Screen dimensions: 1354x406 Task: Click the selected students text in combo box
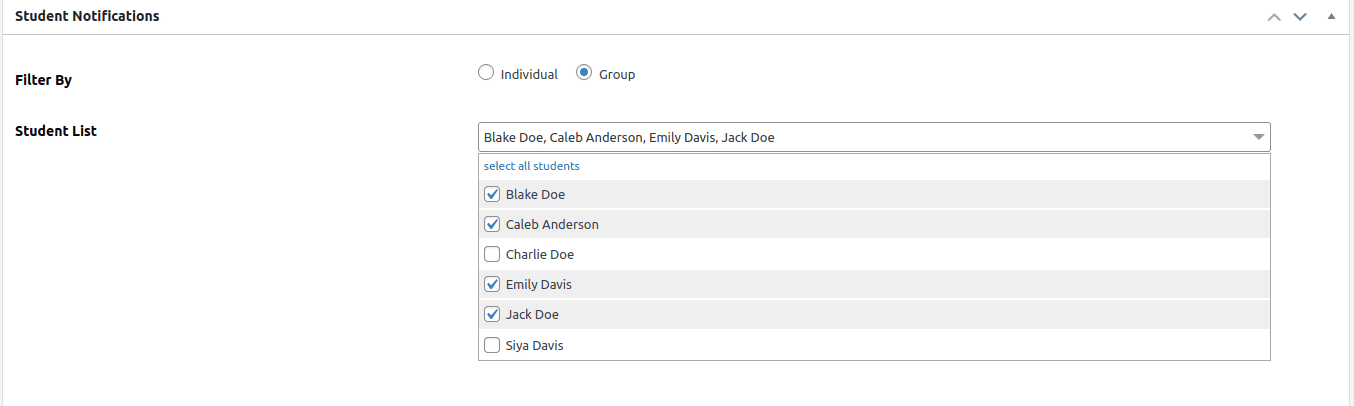tap(629, 138)
